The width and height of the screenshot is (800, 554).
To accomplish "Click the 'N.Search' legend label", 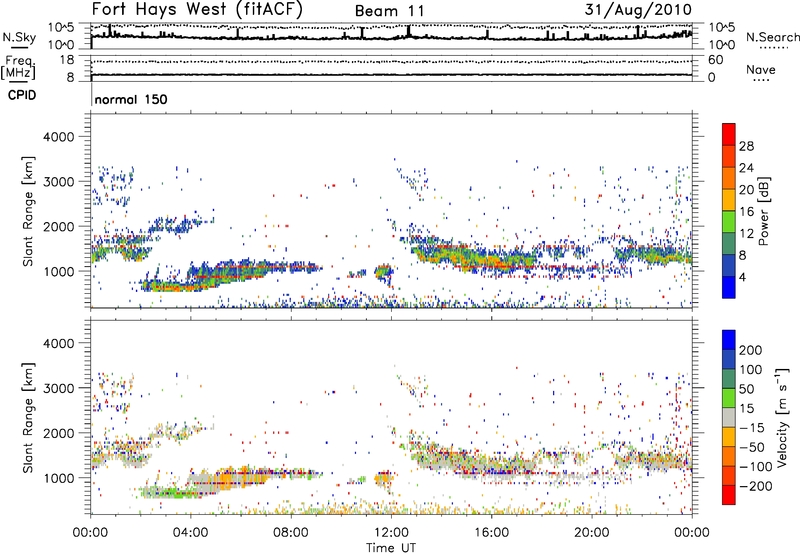I will coord(772,37).
